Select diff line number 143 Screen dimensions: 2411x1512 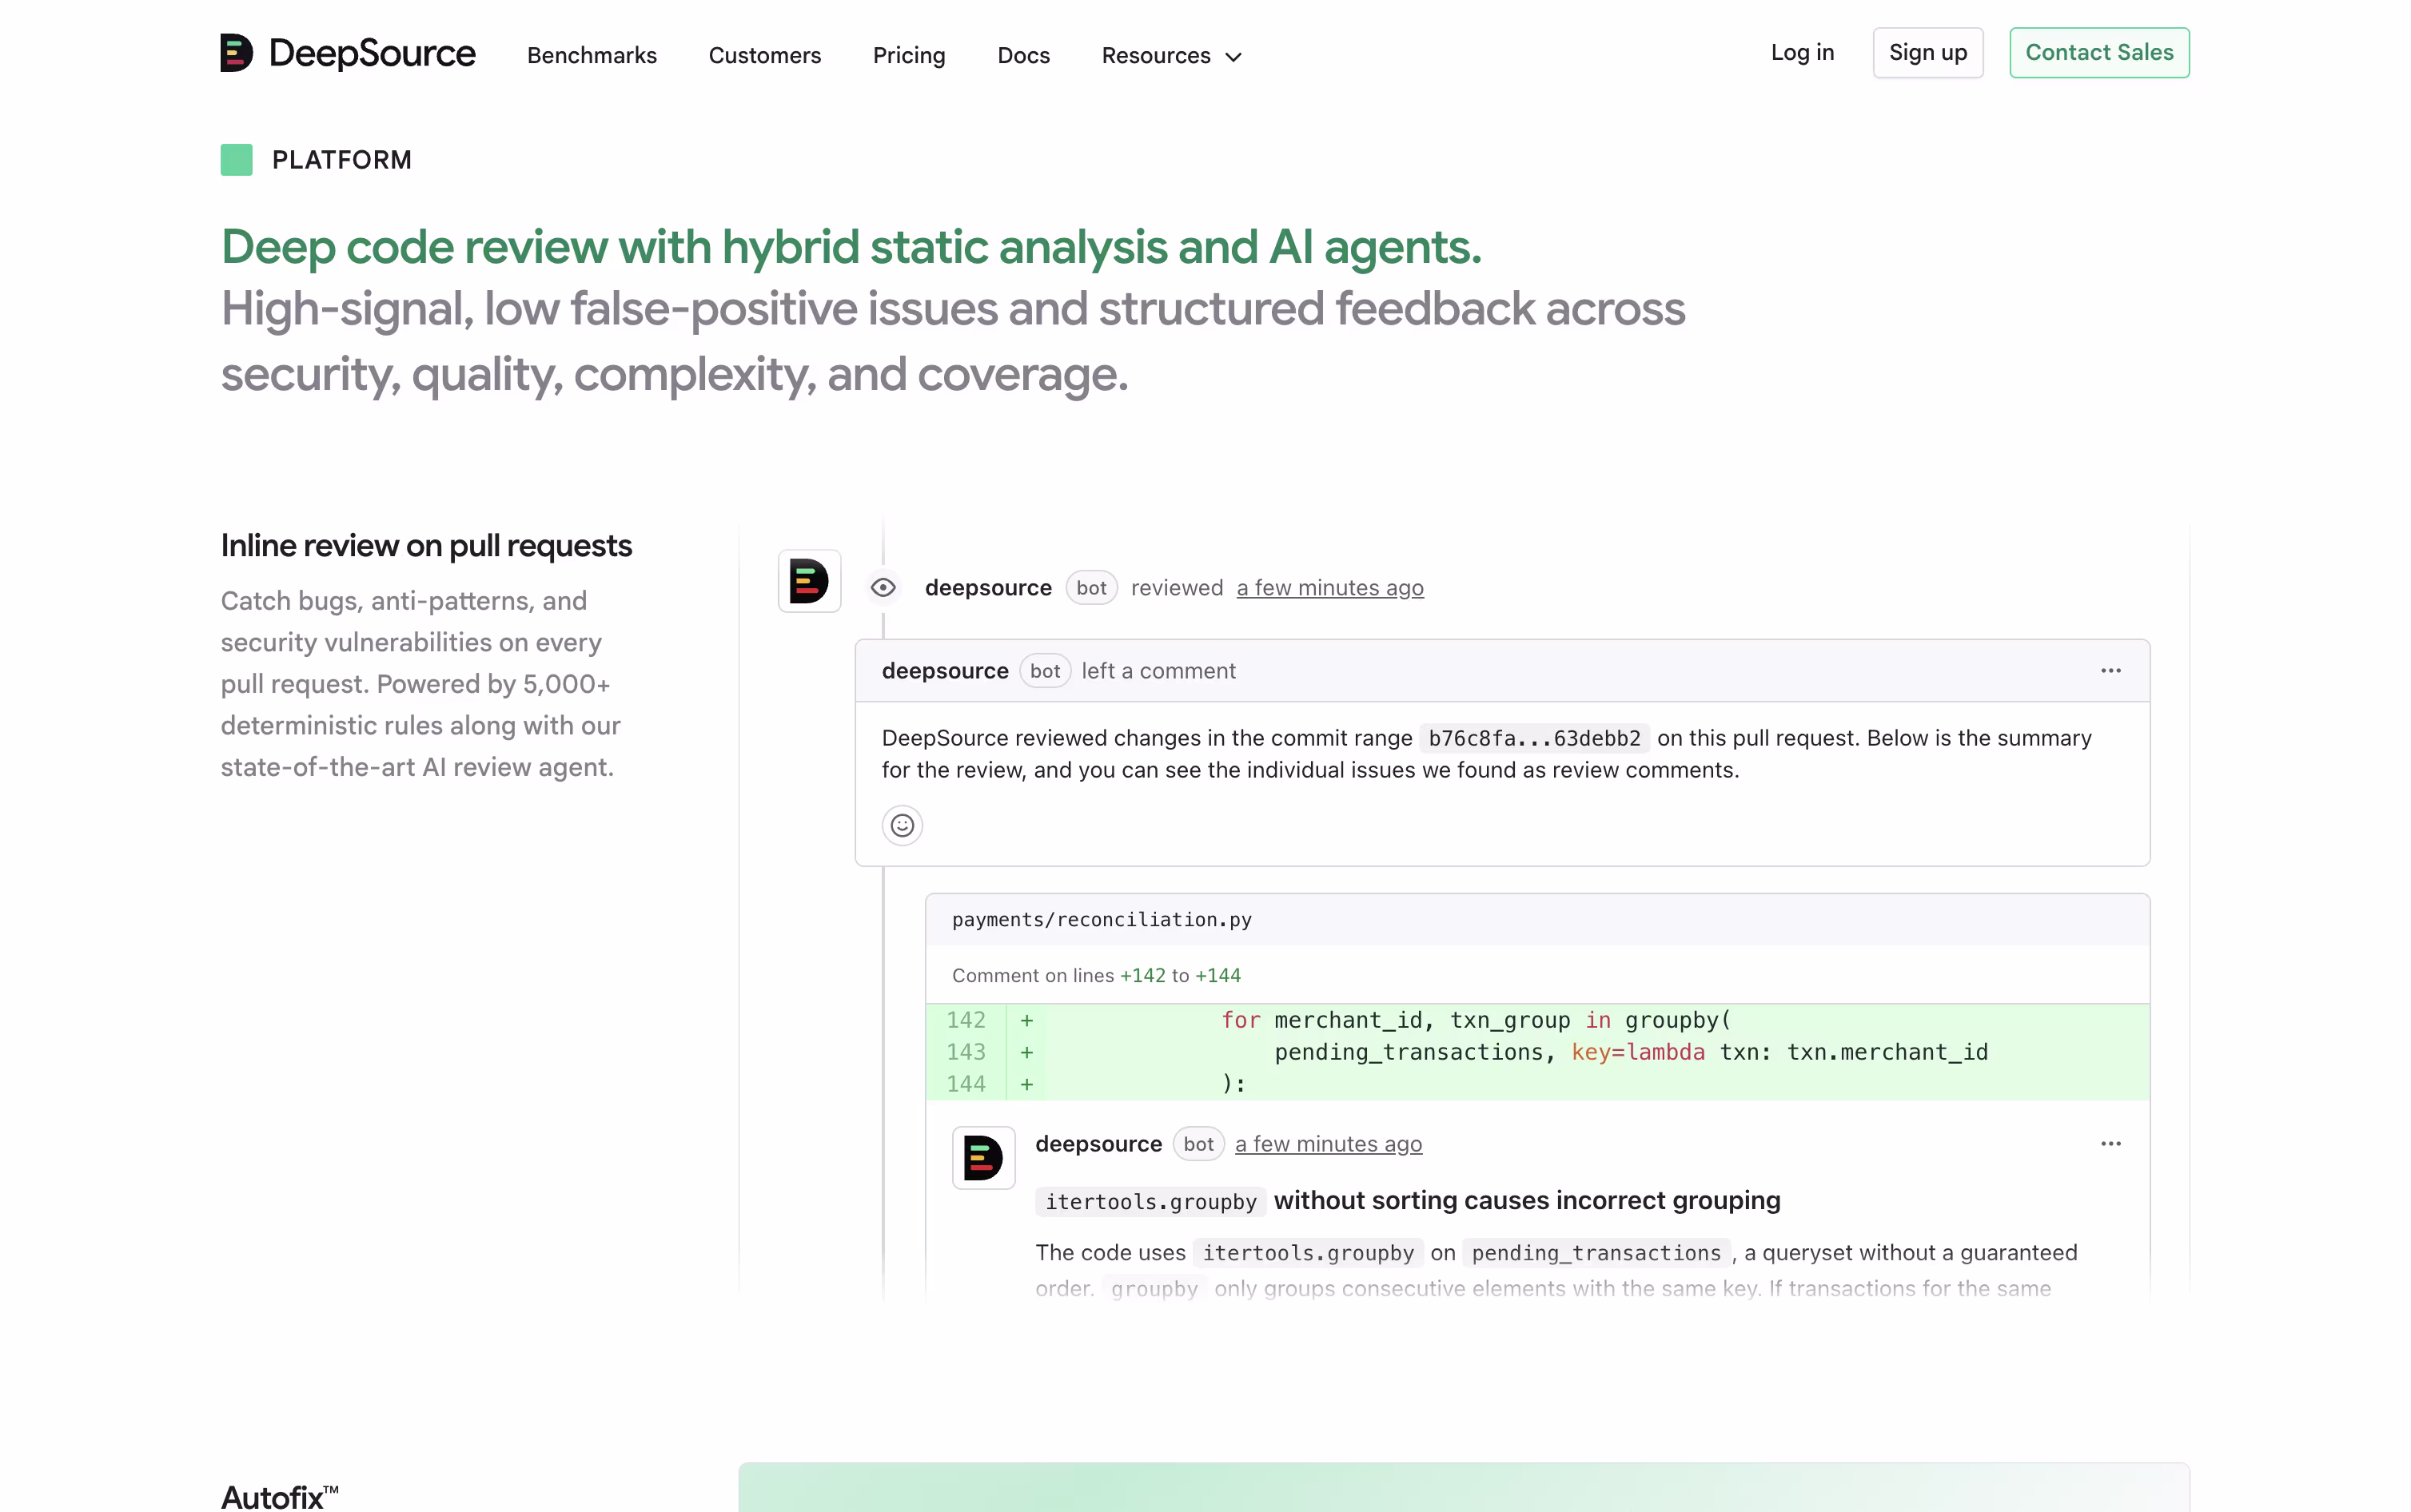click(x=966, y=1052)
